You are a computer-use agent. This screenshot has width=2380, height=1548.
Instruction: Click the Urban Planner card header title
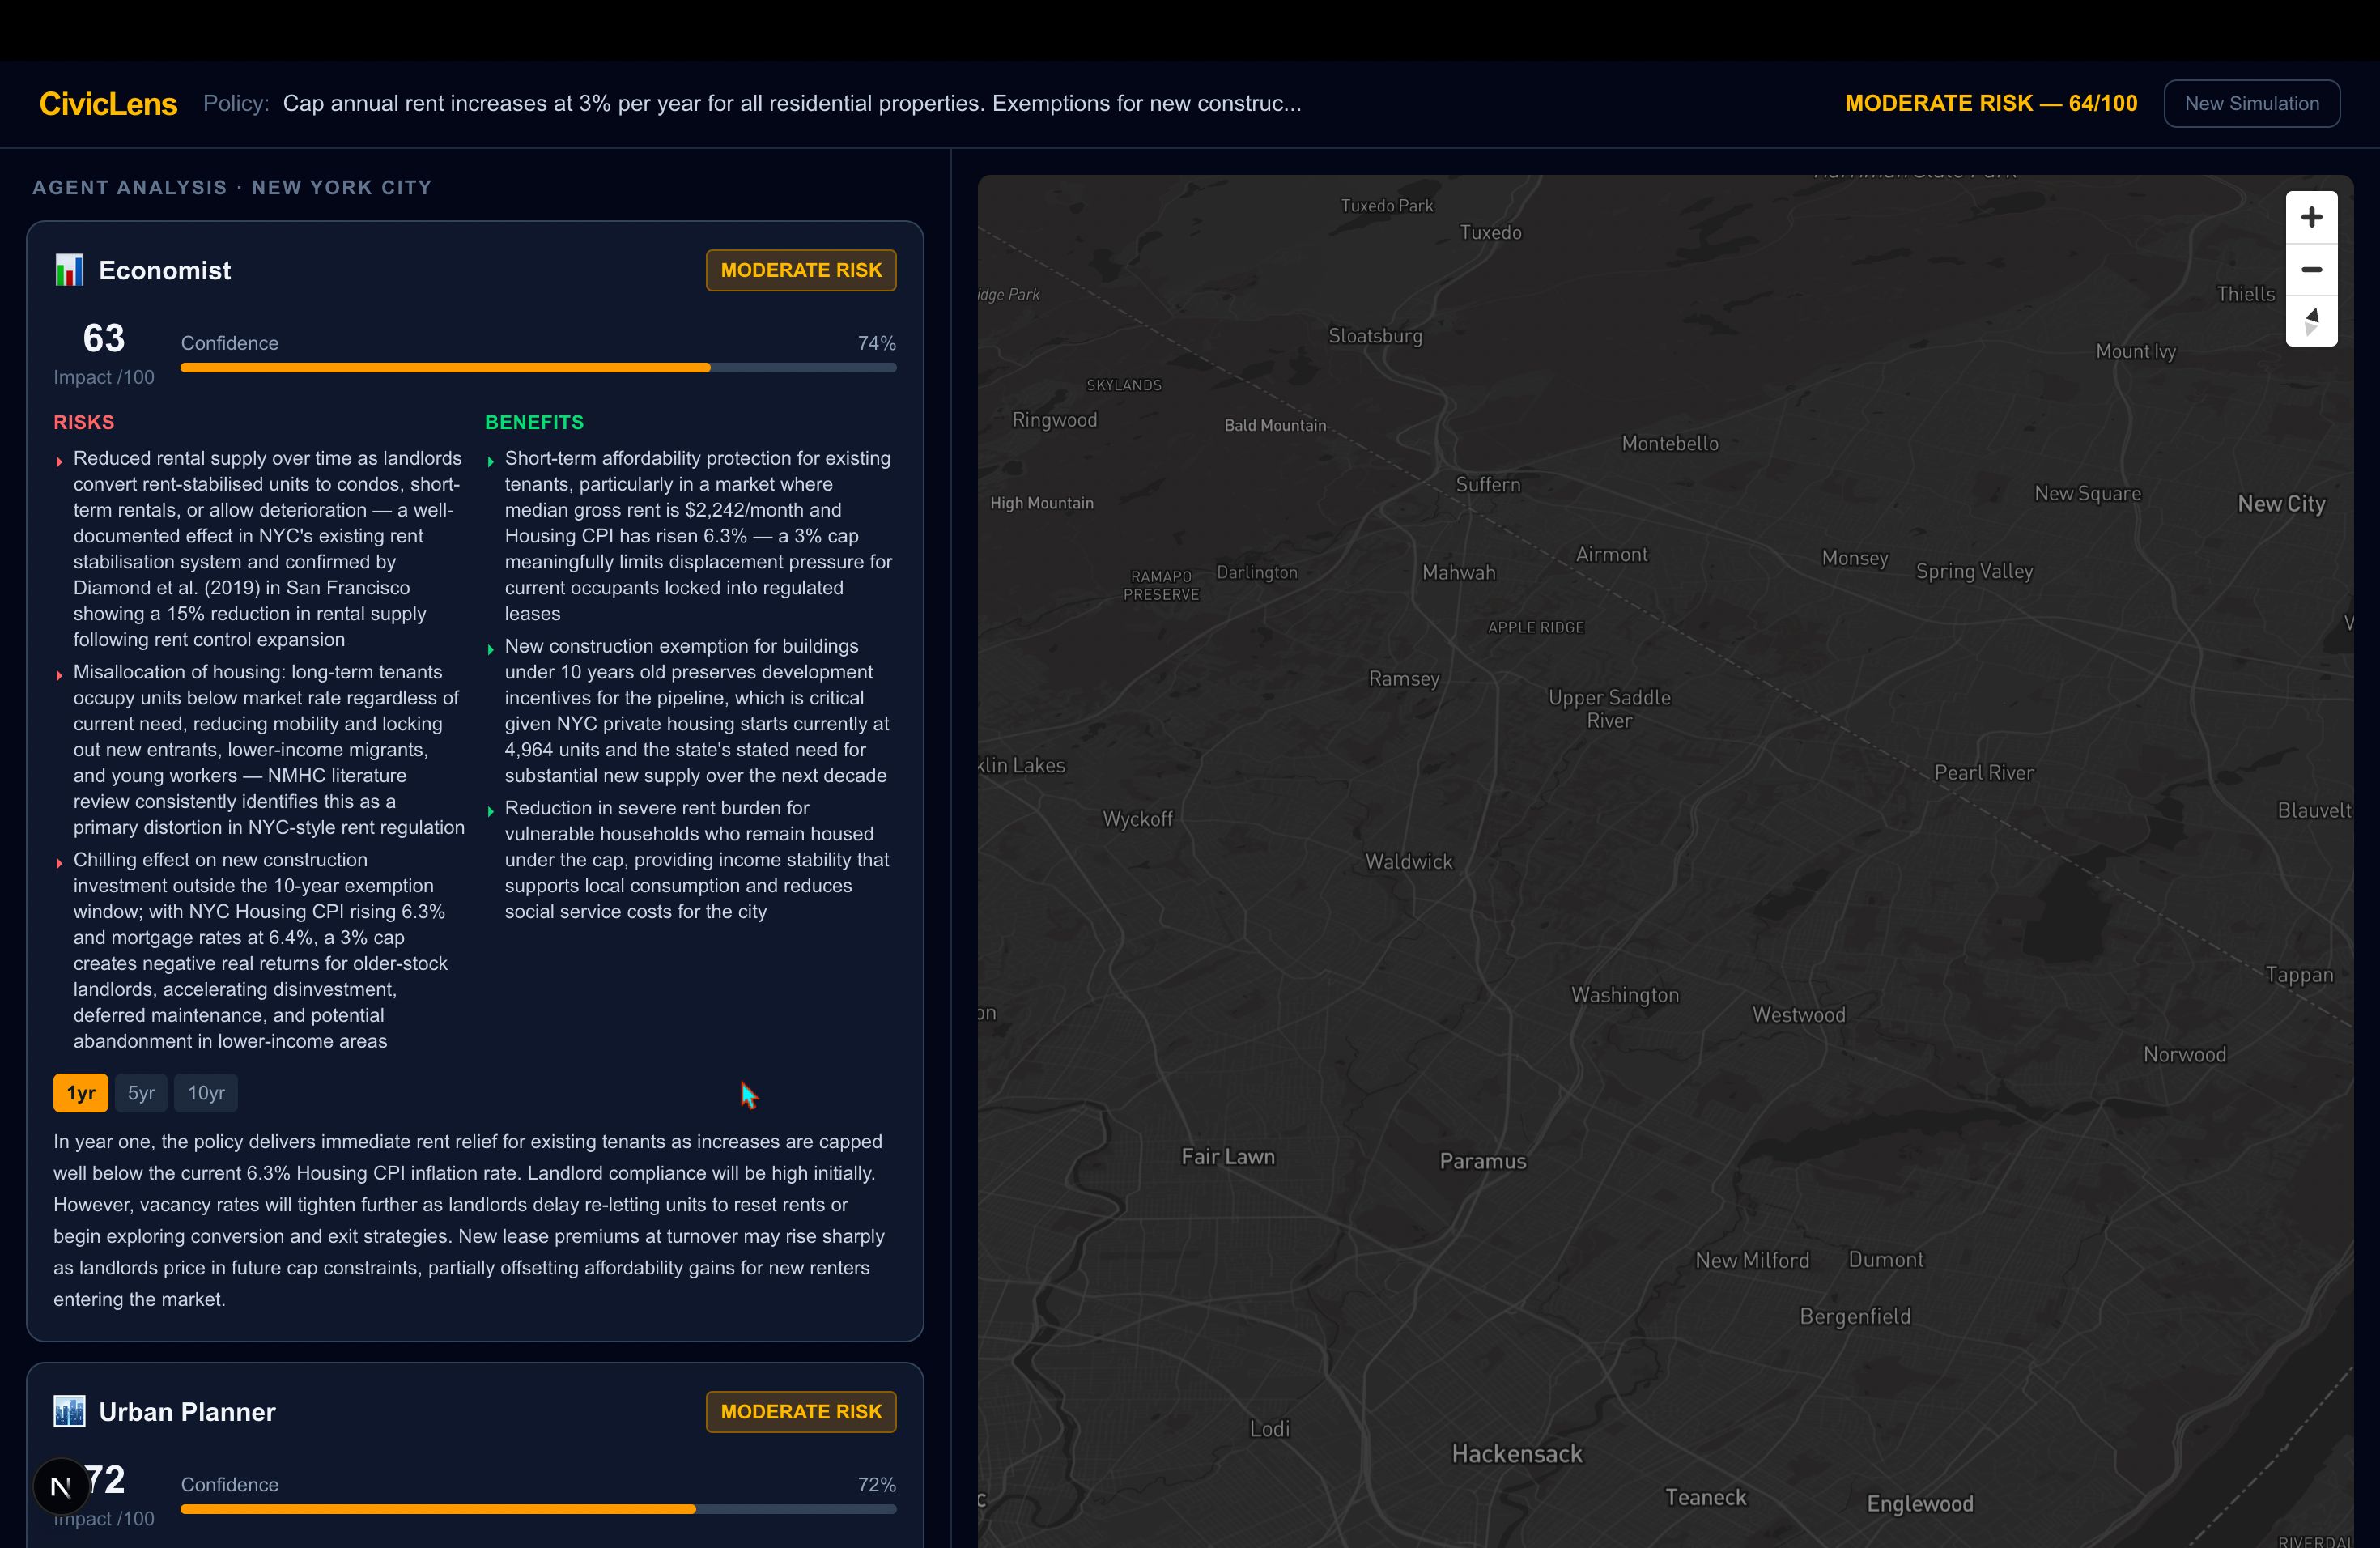(187, 1411)
